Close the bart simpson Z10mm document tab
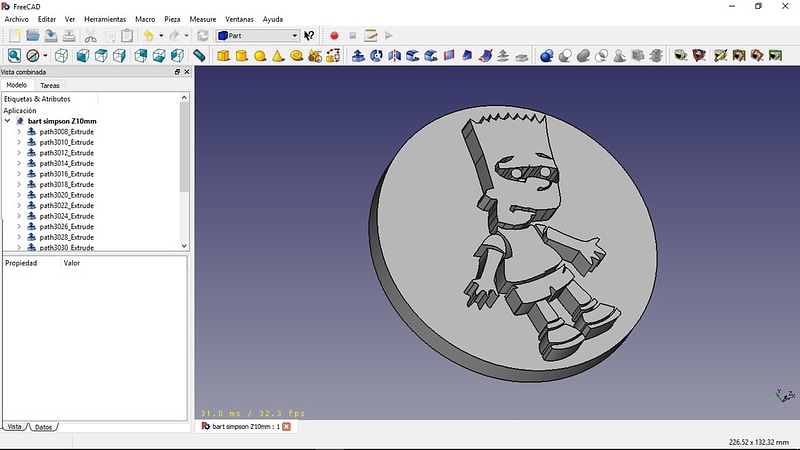 click(287, 427)
